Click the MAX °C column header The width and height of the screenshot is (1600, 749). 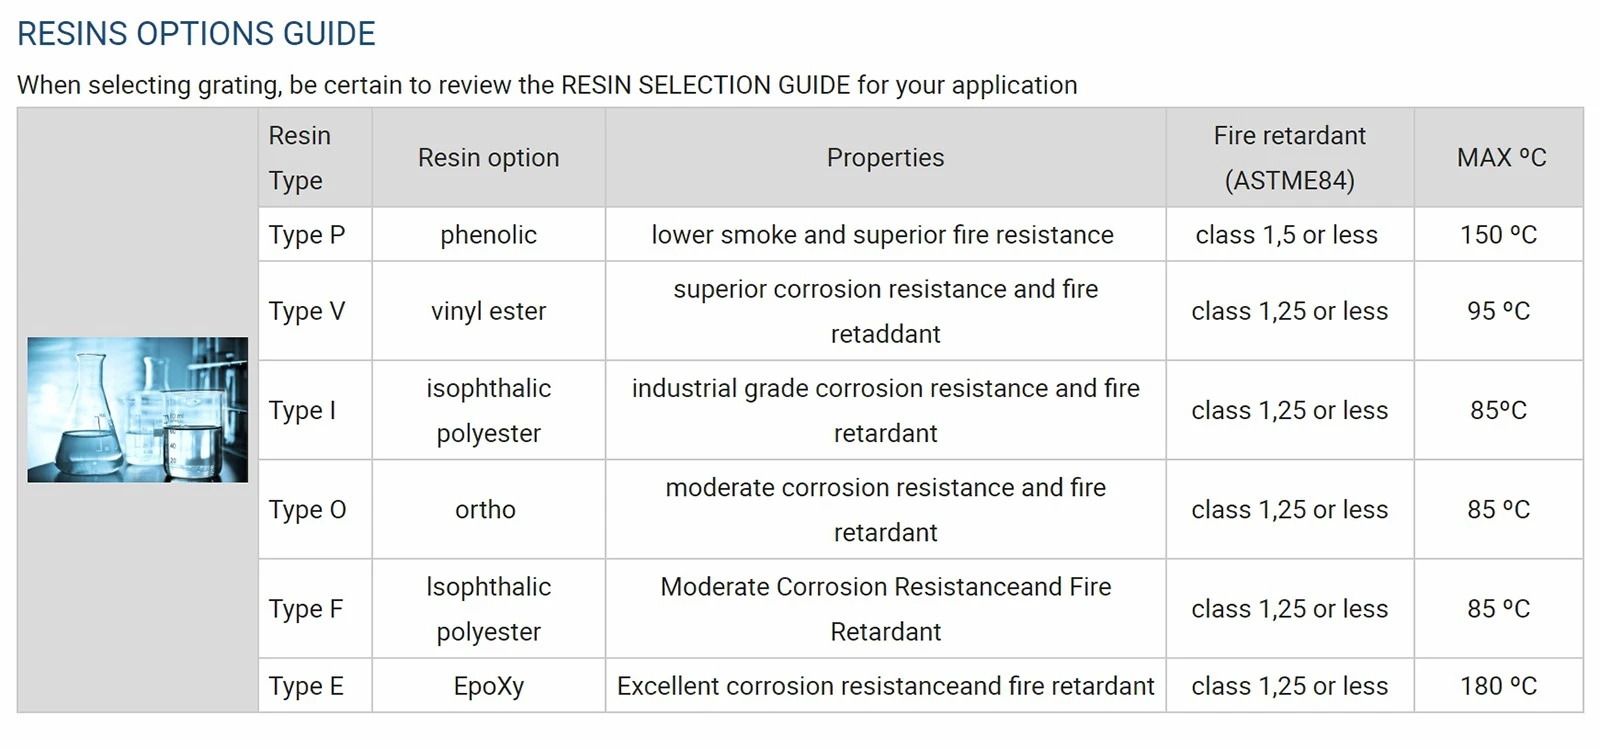(x=1499, y=158)
